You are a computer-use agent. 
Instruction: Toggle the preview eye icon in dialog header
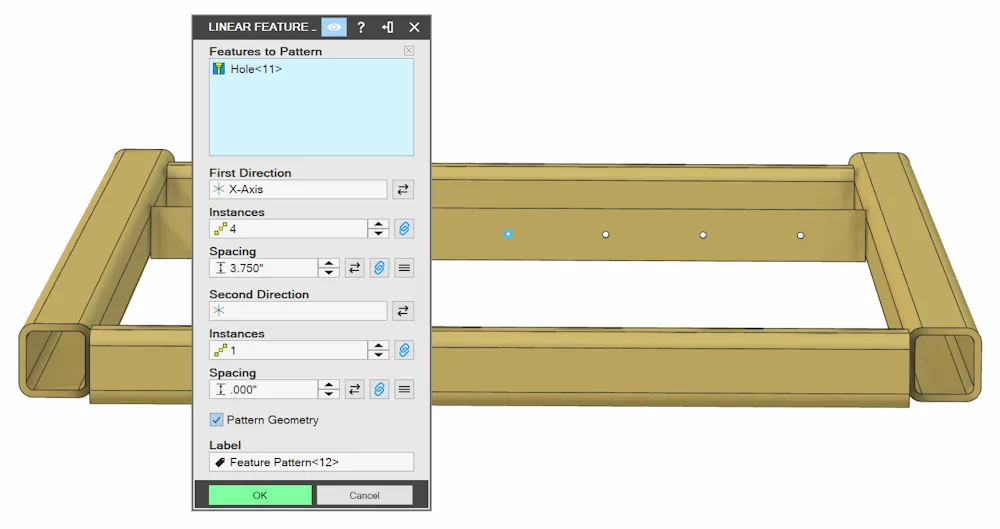tap(334, 27)
